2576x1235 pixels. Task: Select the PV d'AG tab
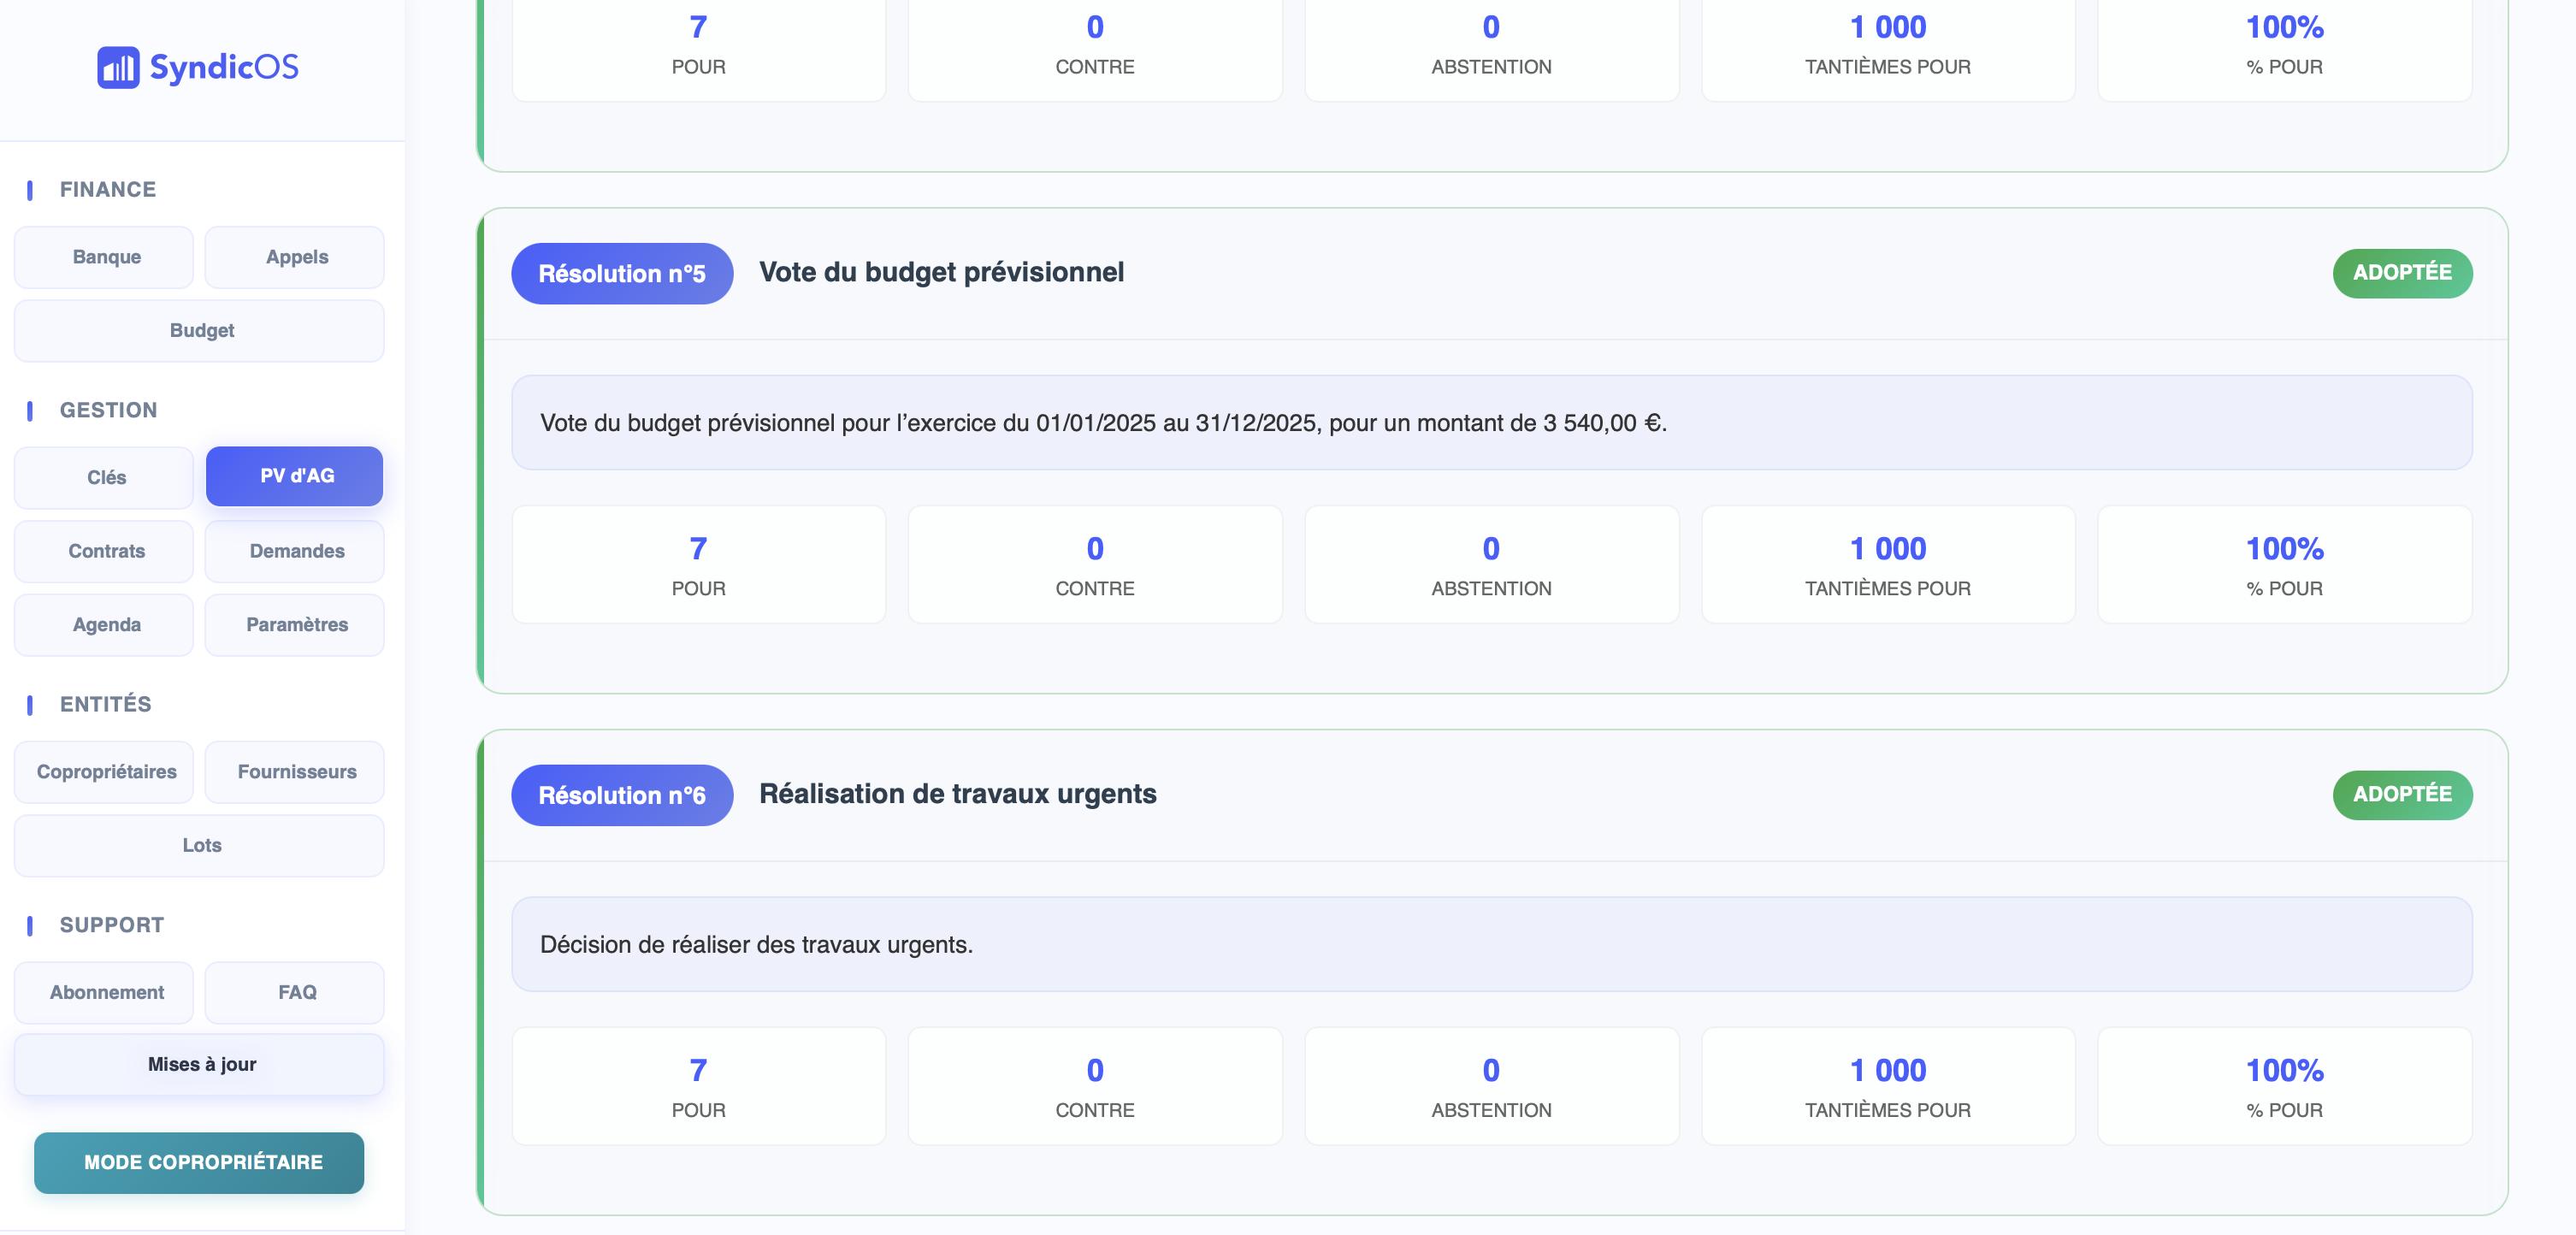pos(296,476)
